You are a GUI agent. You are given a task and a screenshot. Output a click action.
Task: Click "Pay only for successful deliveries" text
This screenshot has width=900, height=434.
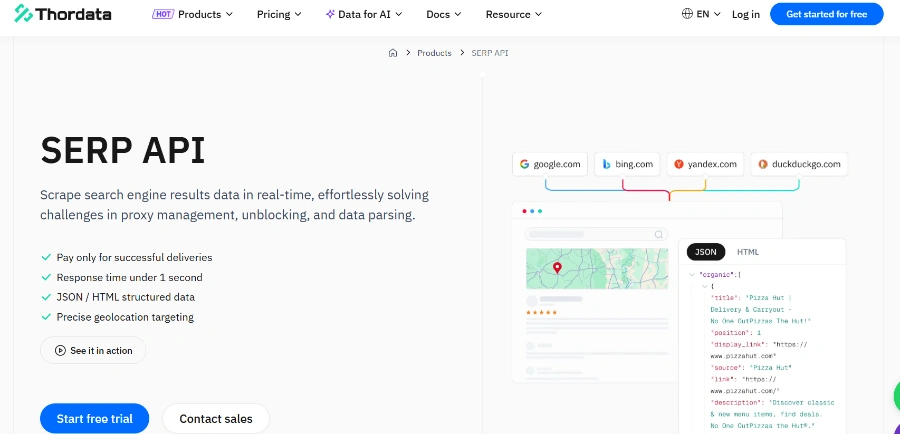pyautogui.click(x=134, y=258)
